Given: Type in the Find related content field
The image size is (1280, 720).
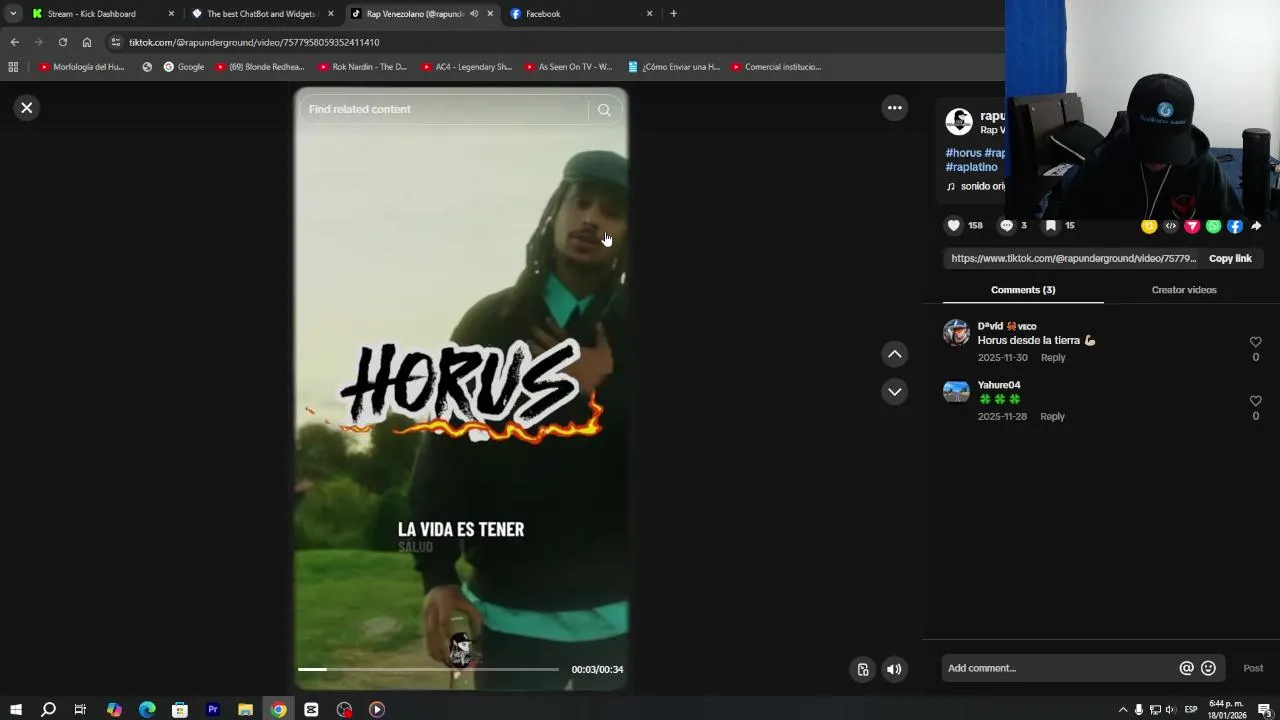Looking at the screenshot, I should click(x=445, y=110).
